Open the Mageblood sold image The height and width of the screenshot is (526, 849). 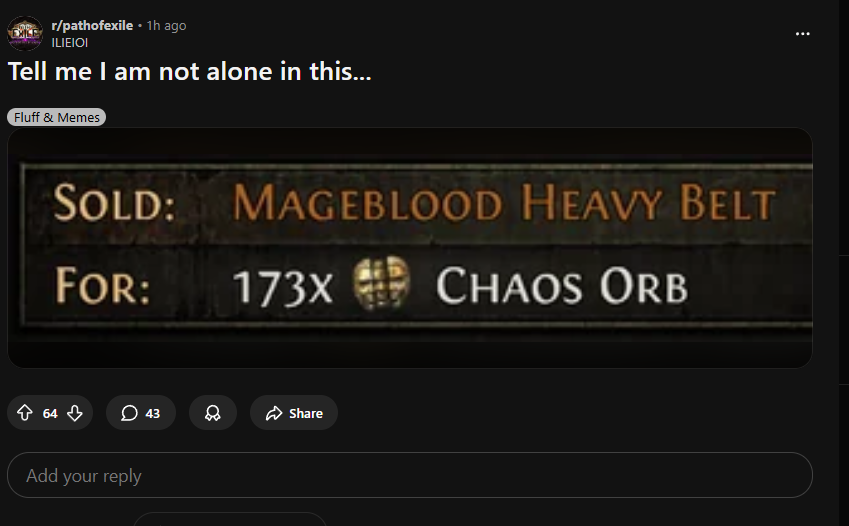pyautogui.click(x=410, y=248)
